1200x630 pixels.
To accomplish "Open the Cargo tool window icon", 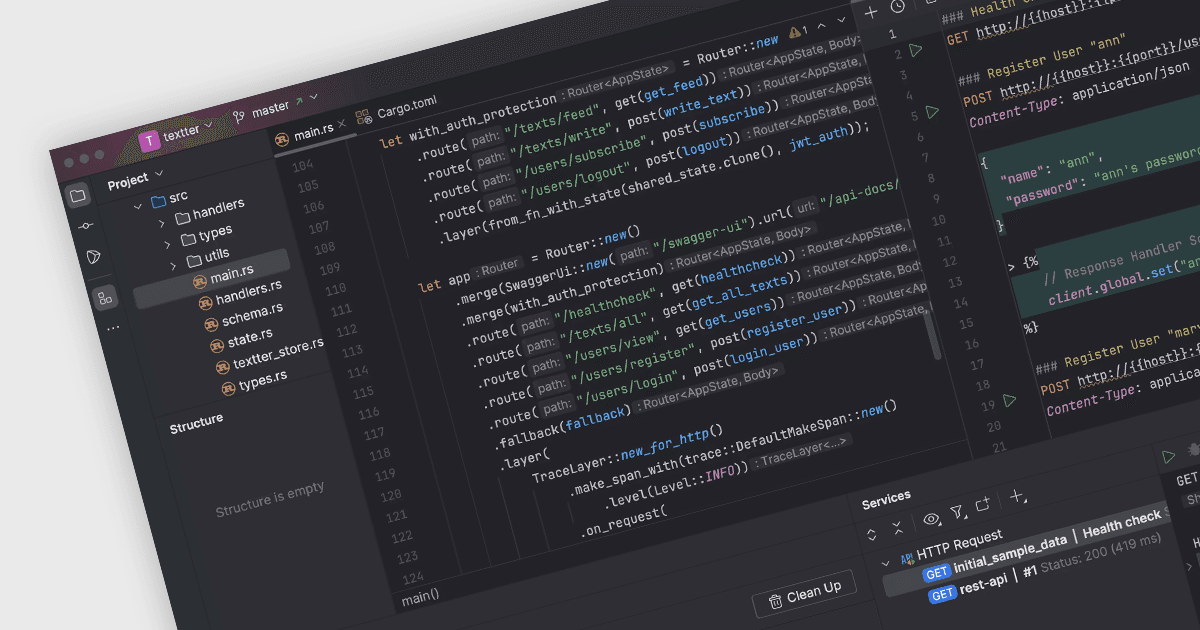I will tap(94, 258).
